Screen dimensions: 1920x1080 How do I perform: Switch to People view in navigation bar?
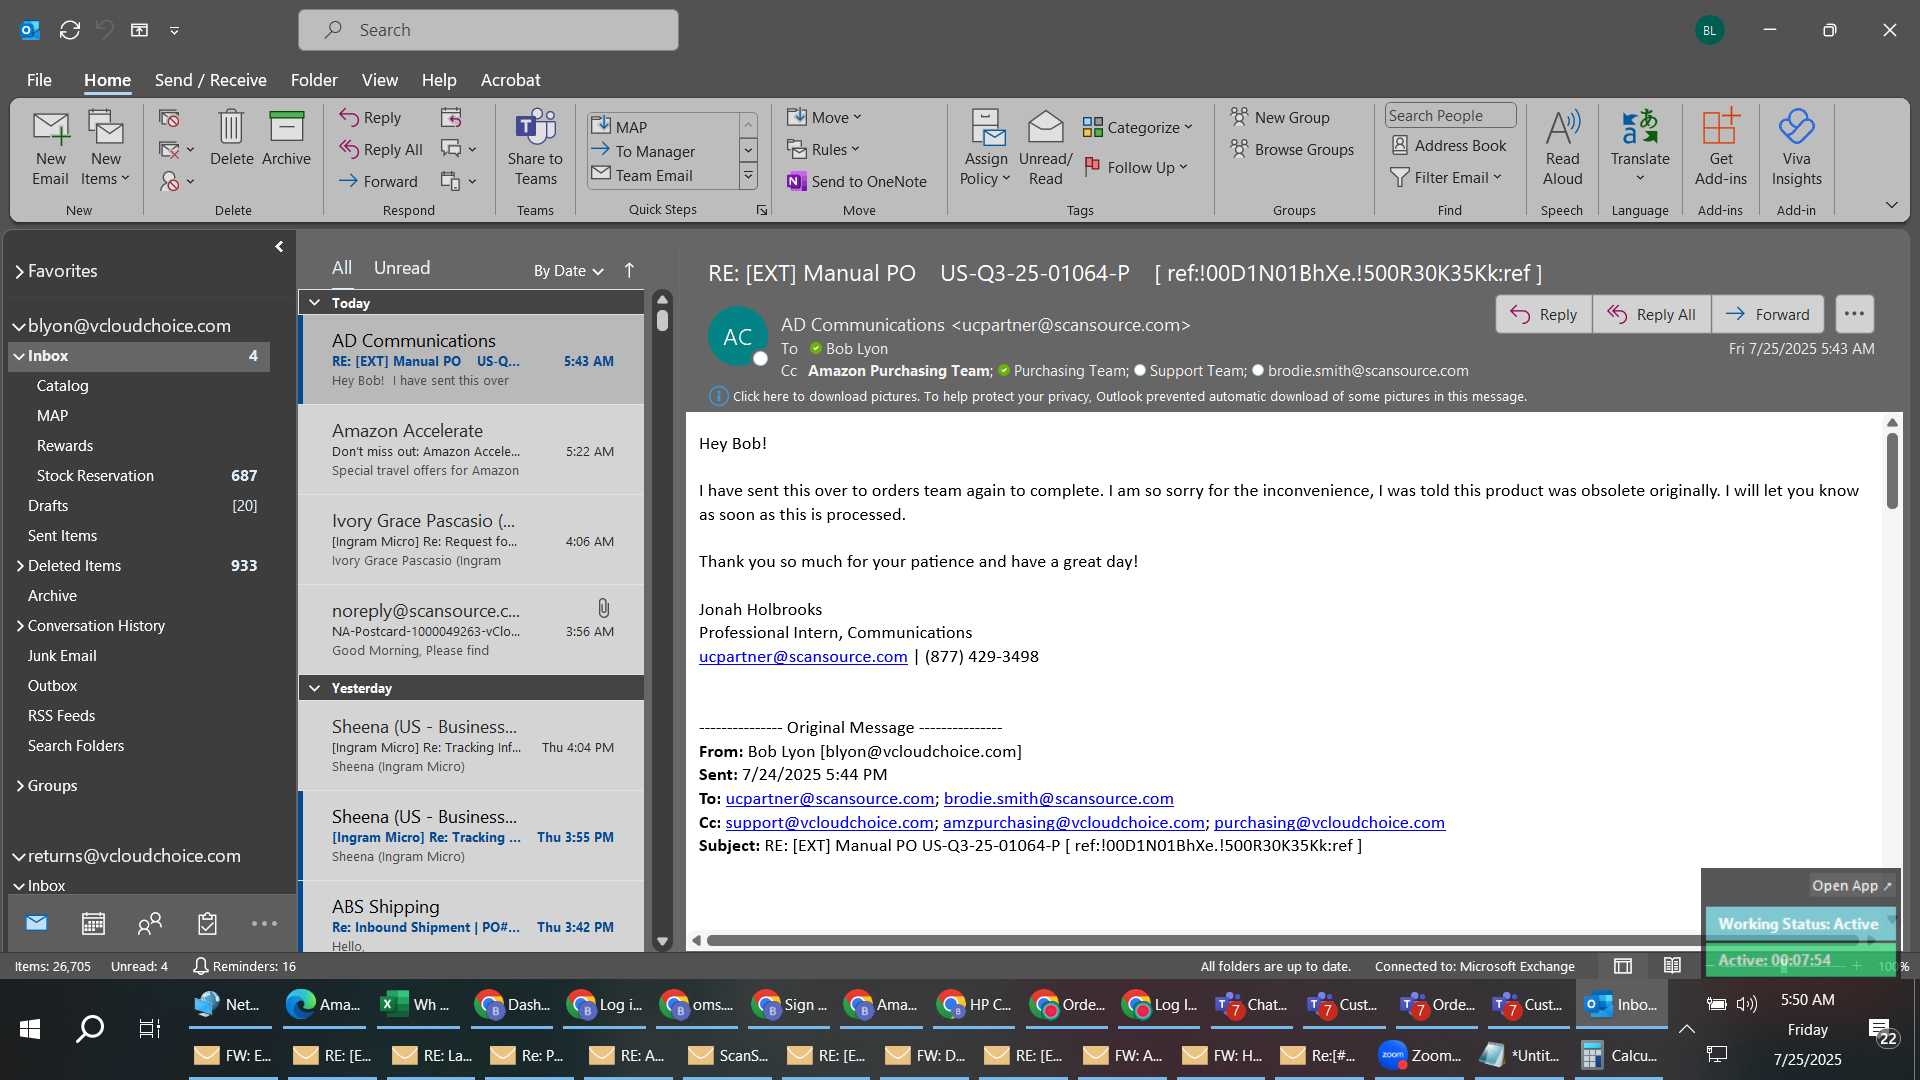(150, 924)
